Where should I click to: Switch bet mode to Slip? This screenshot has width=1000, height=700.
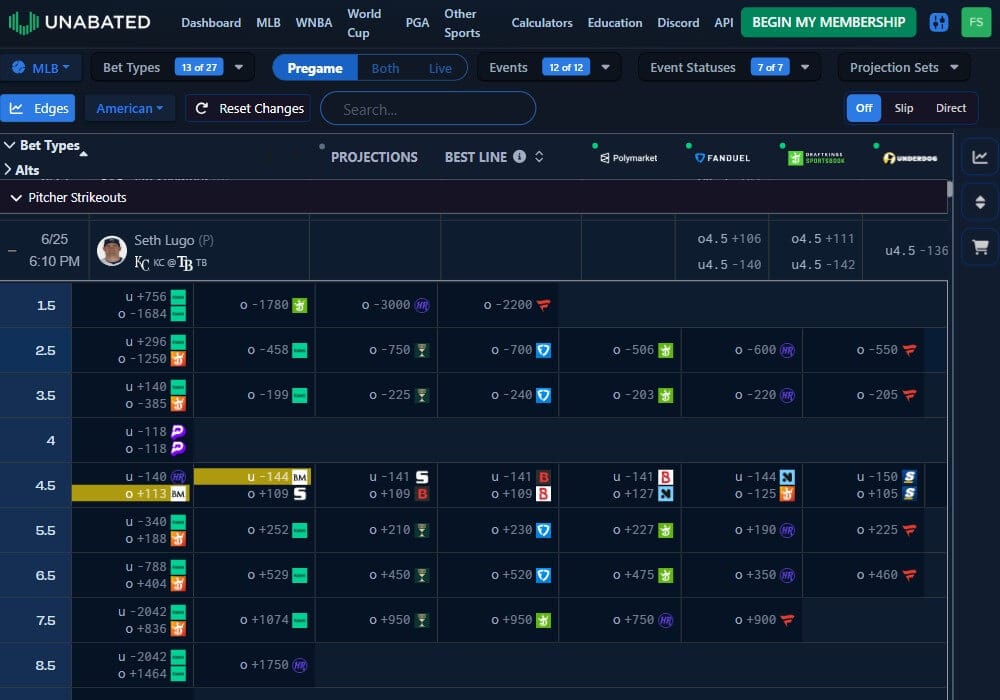coord(904,108)
